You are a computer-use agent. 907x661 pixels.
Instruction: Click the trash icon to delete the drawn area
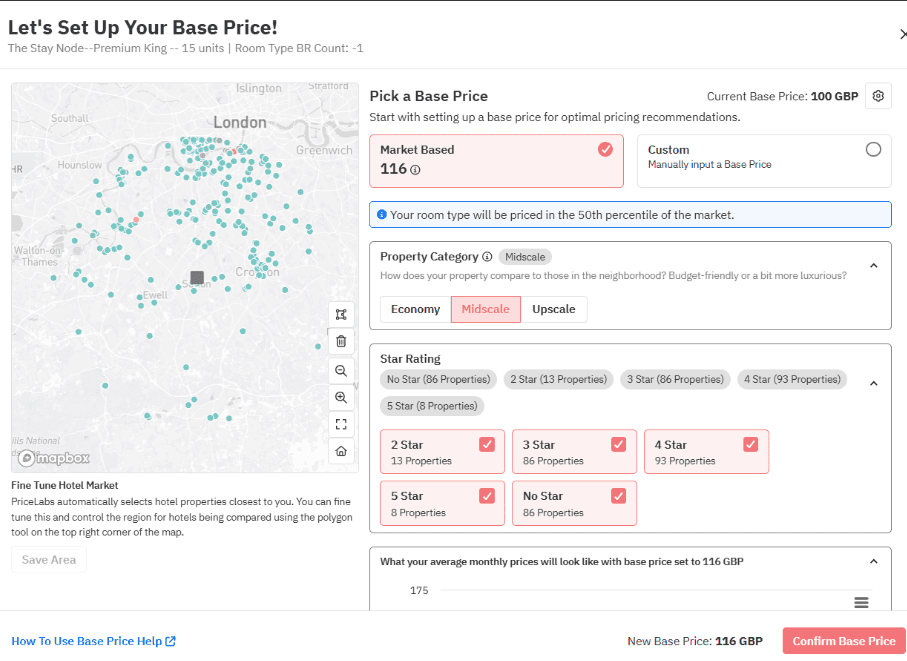(x=341, y=341)
